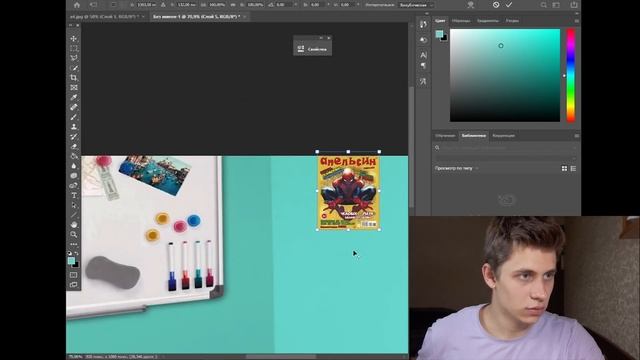Toggle relative positioning for reference point
640x360 pixels.
click(x=163, y=5)
